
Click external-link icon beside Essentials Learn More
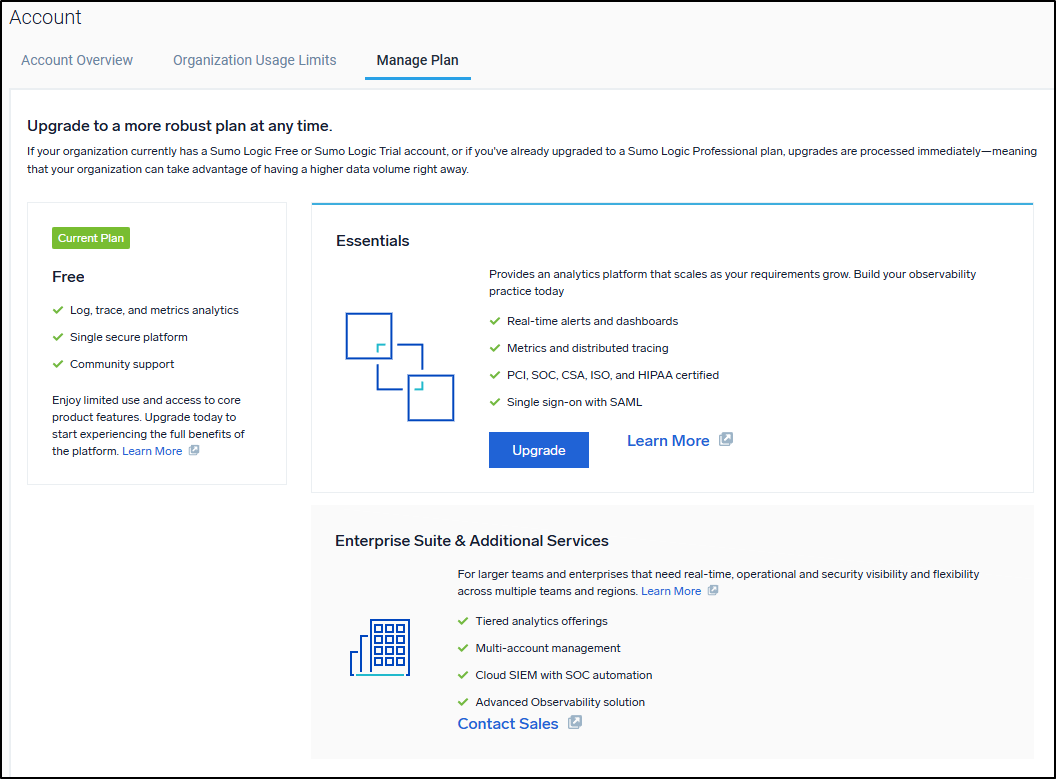click(726, 439)
